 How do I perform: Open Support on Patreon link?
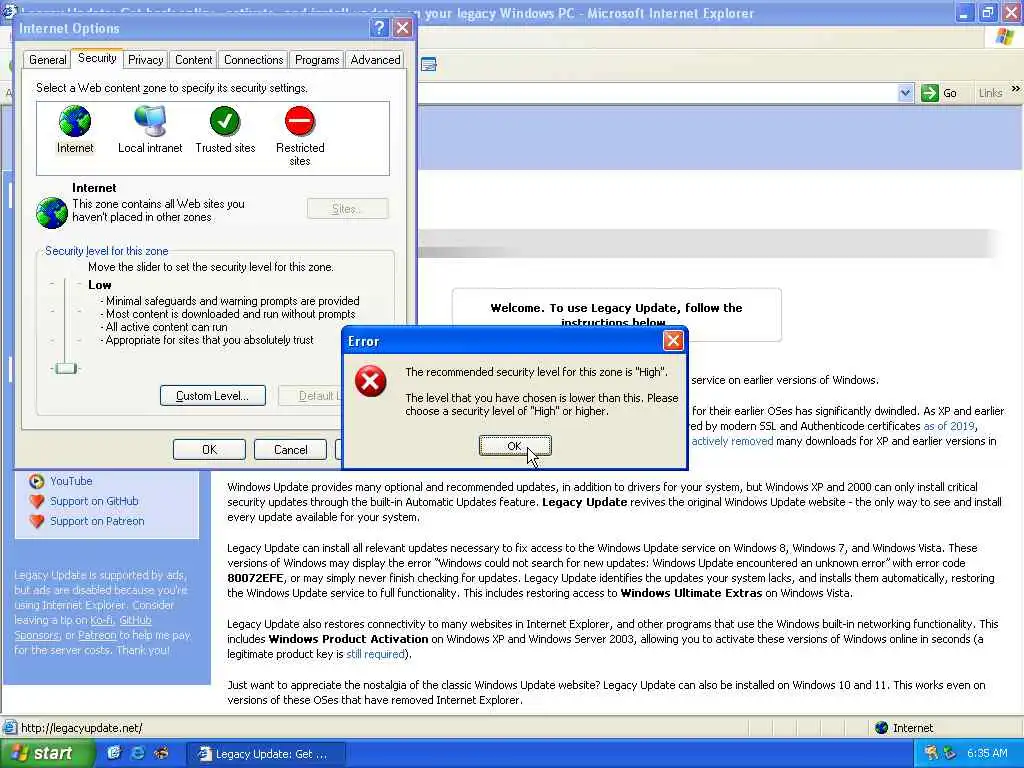pyautogui.click(x=97, y=521)
